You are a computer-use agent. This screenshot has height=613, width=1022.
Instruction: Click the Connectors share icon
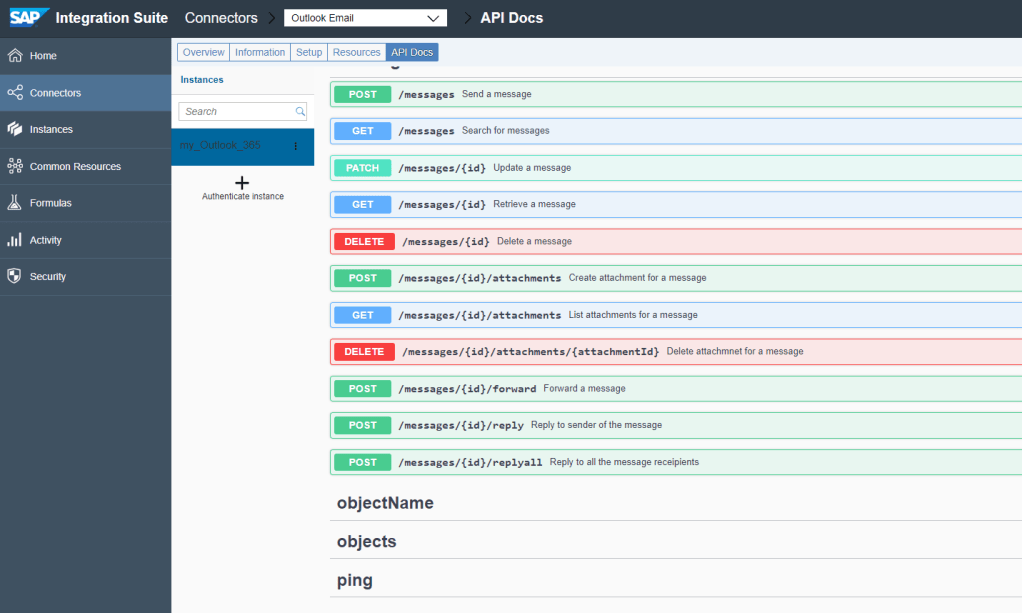15,93
